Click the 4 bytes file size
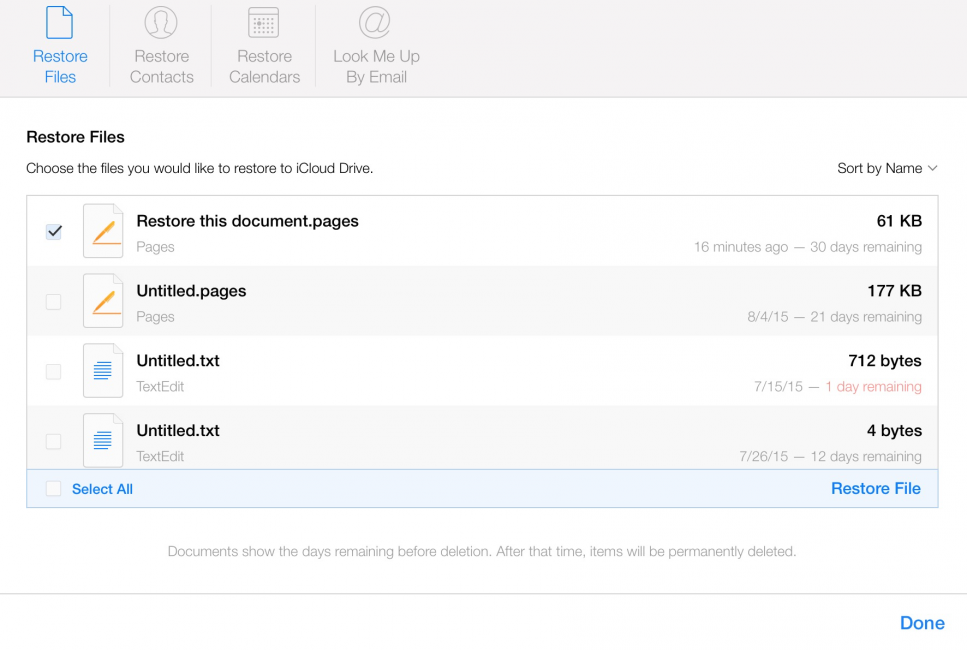 894,430
